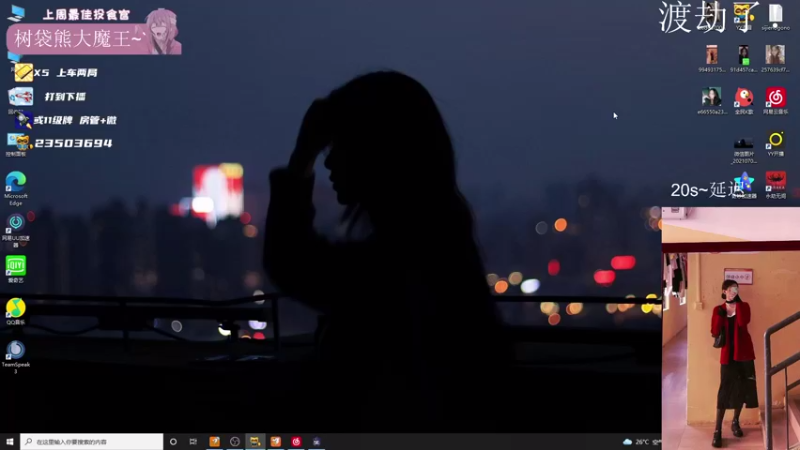Select the 91d457ca image file
This screenshot has height=450, width=800.
[743, 59]
